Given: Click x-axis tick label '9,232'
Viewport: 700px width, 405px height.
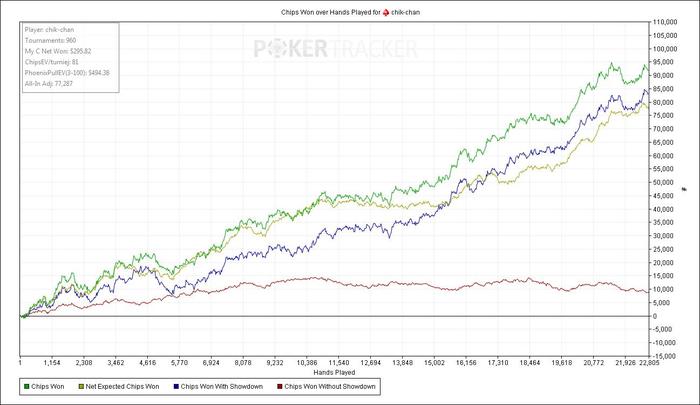Looking at the screenshot, I should (275, 363).
